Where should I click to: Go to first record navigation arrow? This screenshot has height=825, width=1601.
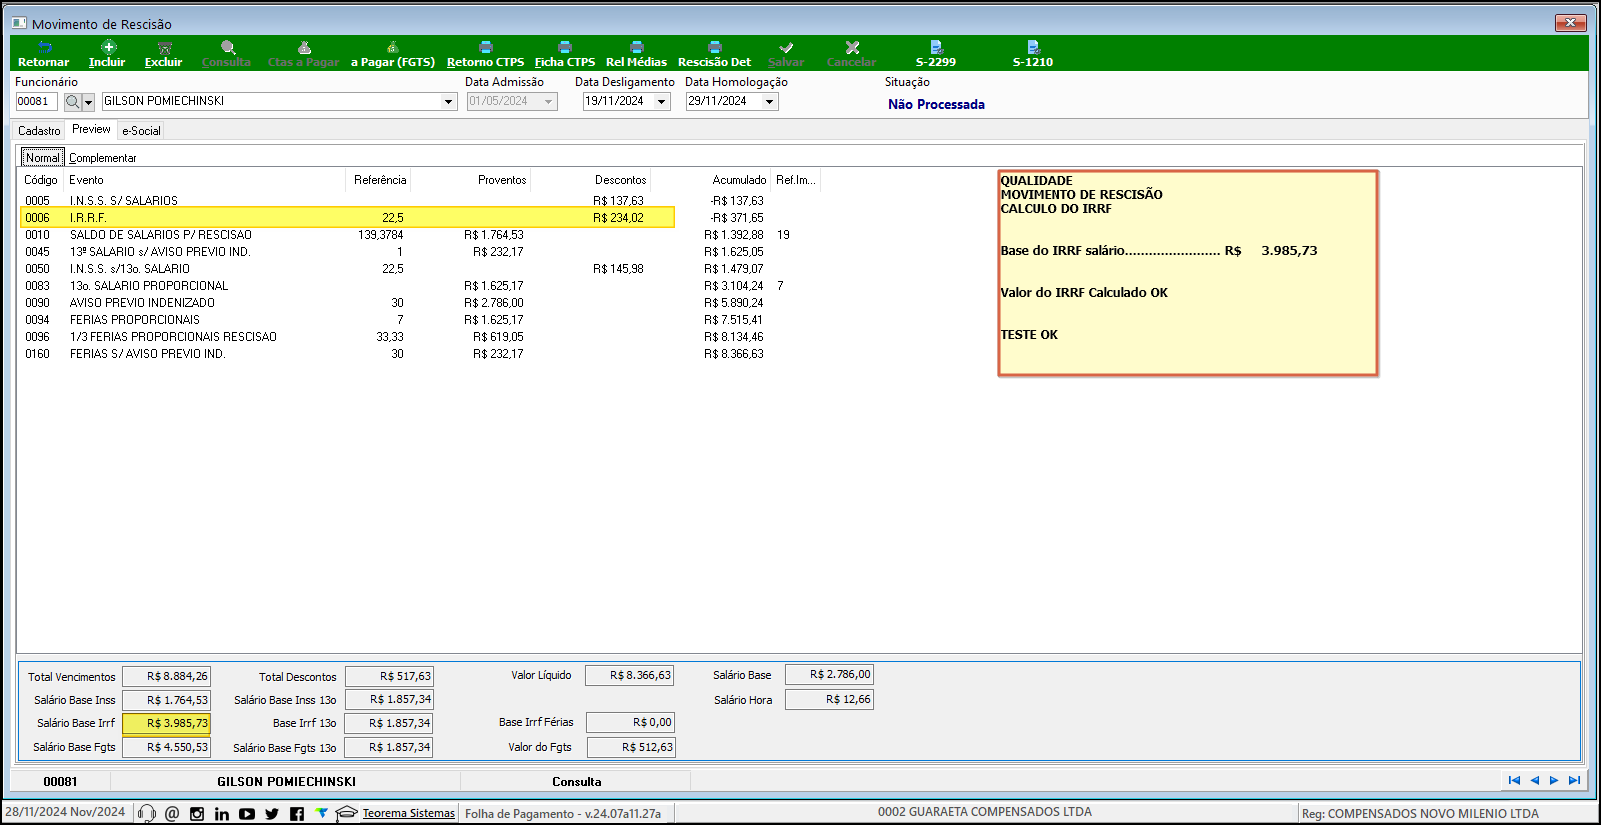point(1514,780)
